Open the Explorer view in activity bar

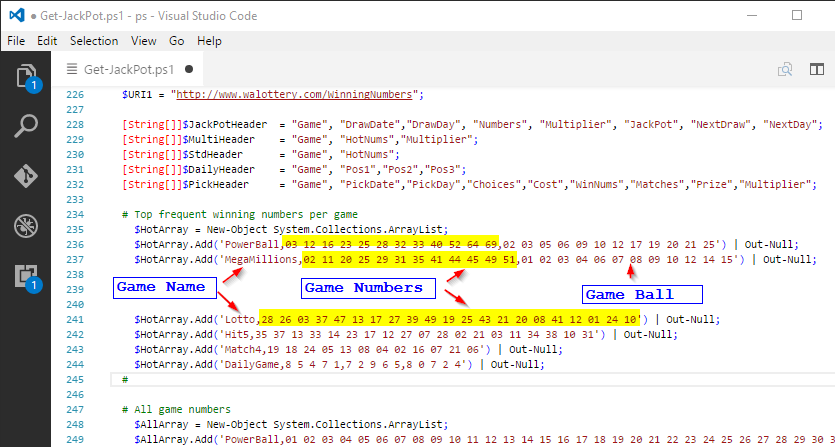(x=26, y=77)
